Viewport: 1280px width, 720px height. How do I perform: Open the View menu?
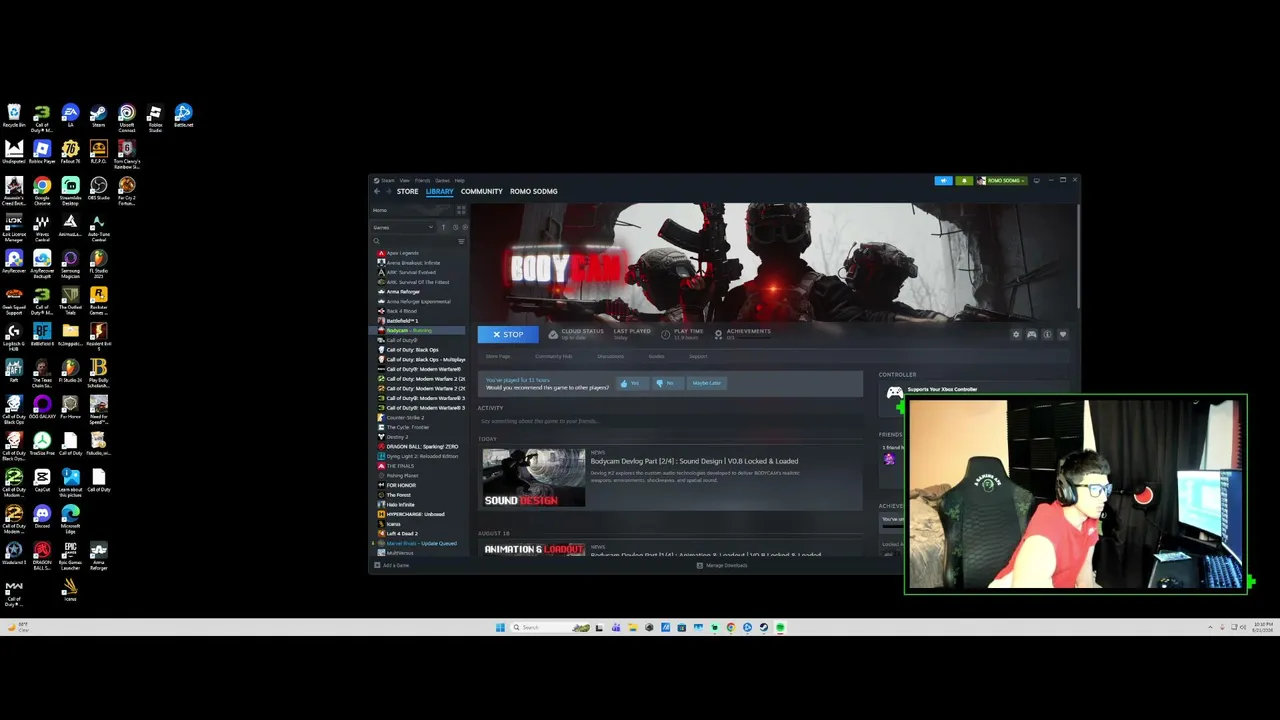click(405, 181)
